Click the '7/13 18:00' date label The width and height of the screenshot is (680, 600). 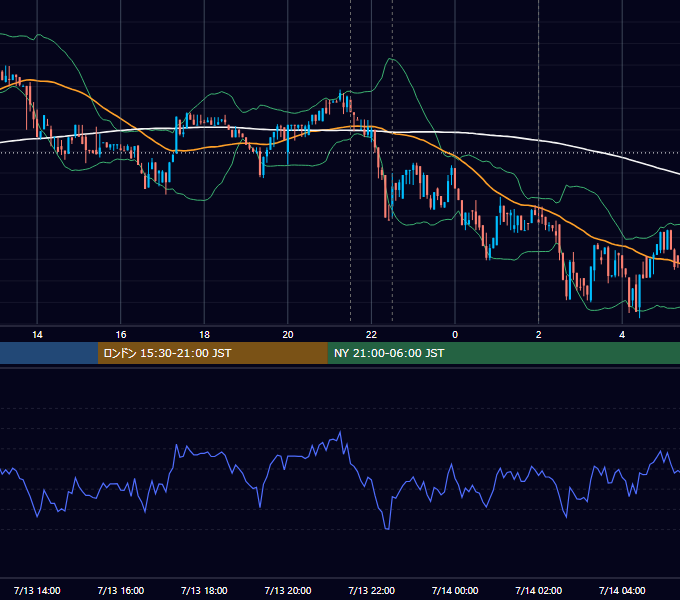tap(204, 590)
